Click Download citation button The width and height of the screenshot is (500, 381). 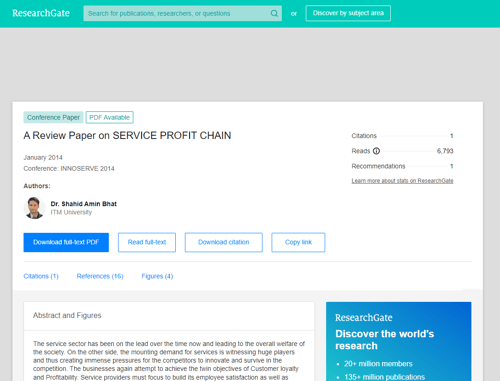(224, 242)
